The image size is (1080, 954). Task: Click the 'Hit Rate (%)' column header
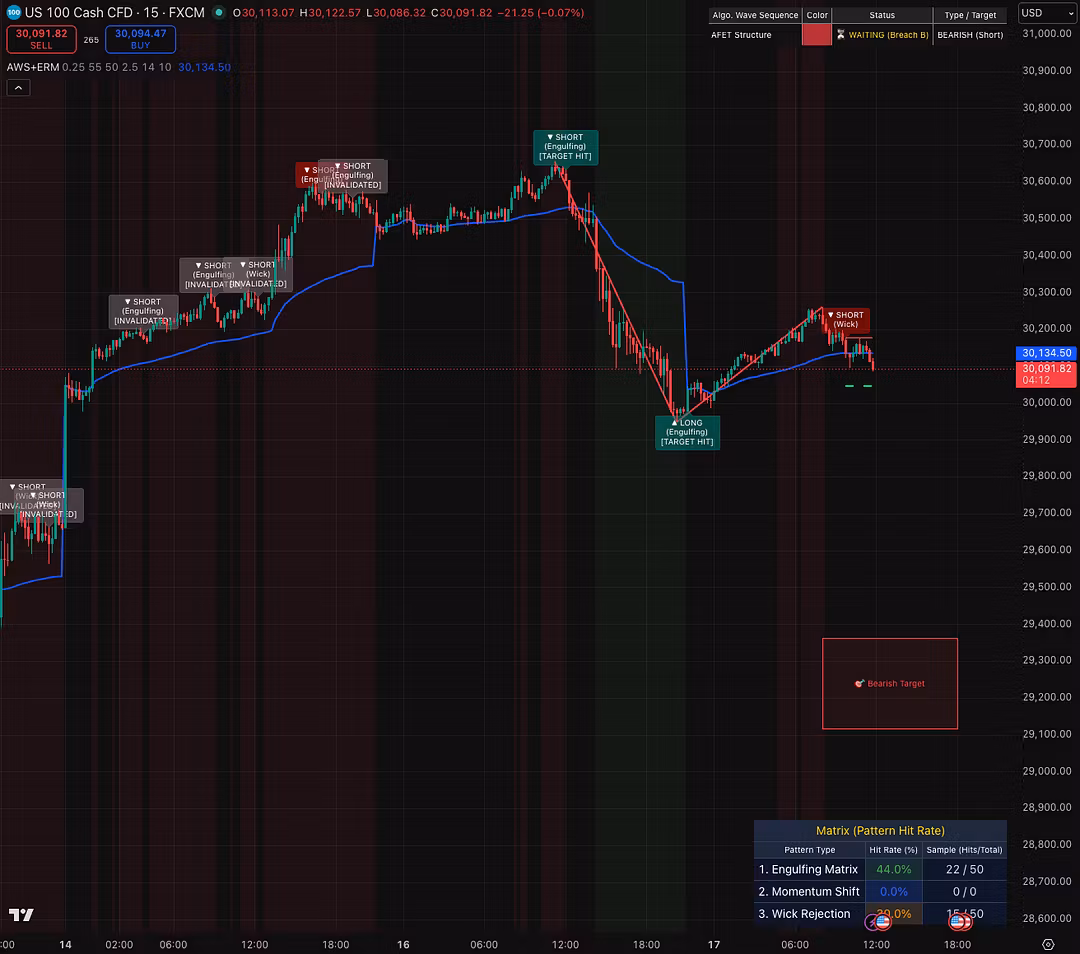(893, 850)
